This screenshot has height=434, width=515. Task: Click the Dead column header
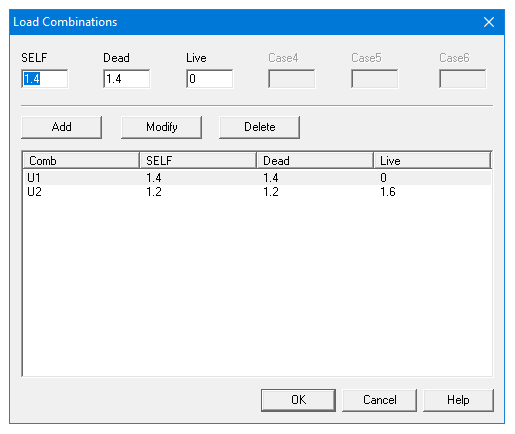click(x=315, y=161)
